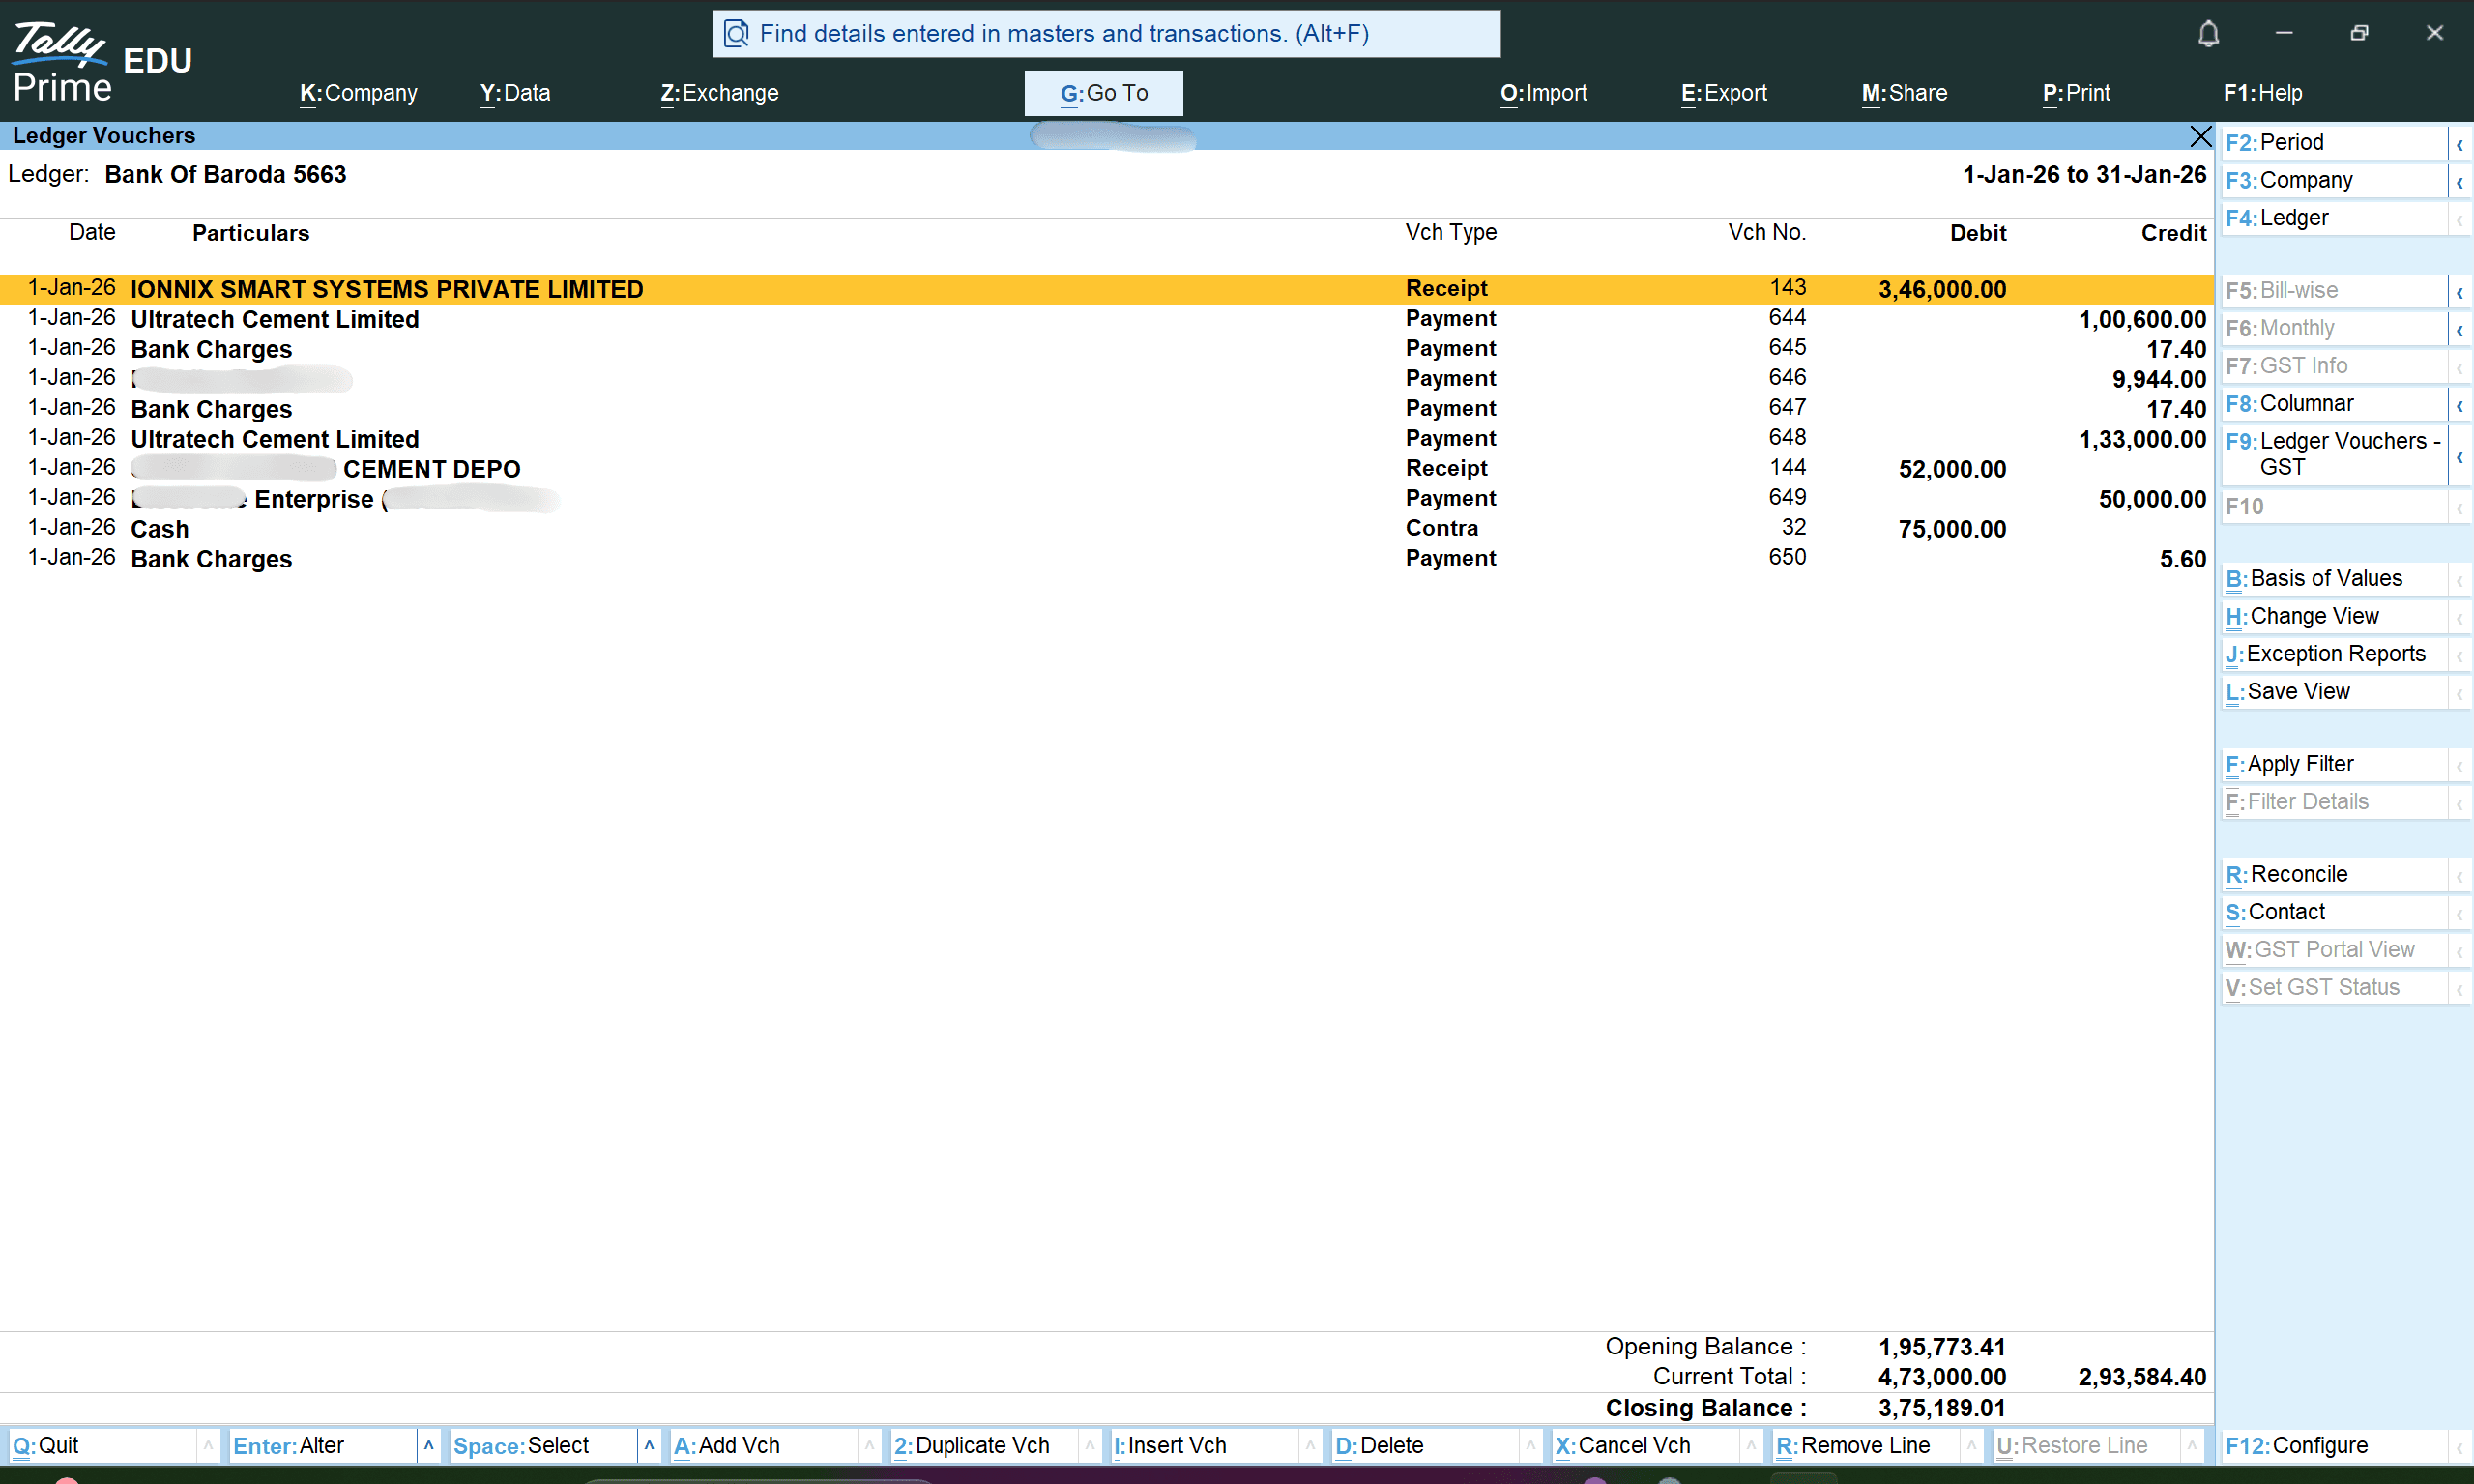This screenshot has height=1484, width=2474.
Task: Select Bank Charges voucher 647 row
Action: click(1106, 409)
